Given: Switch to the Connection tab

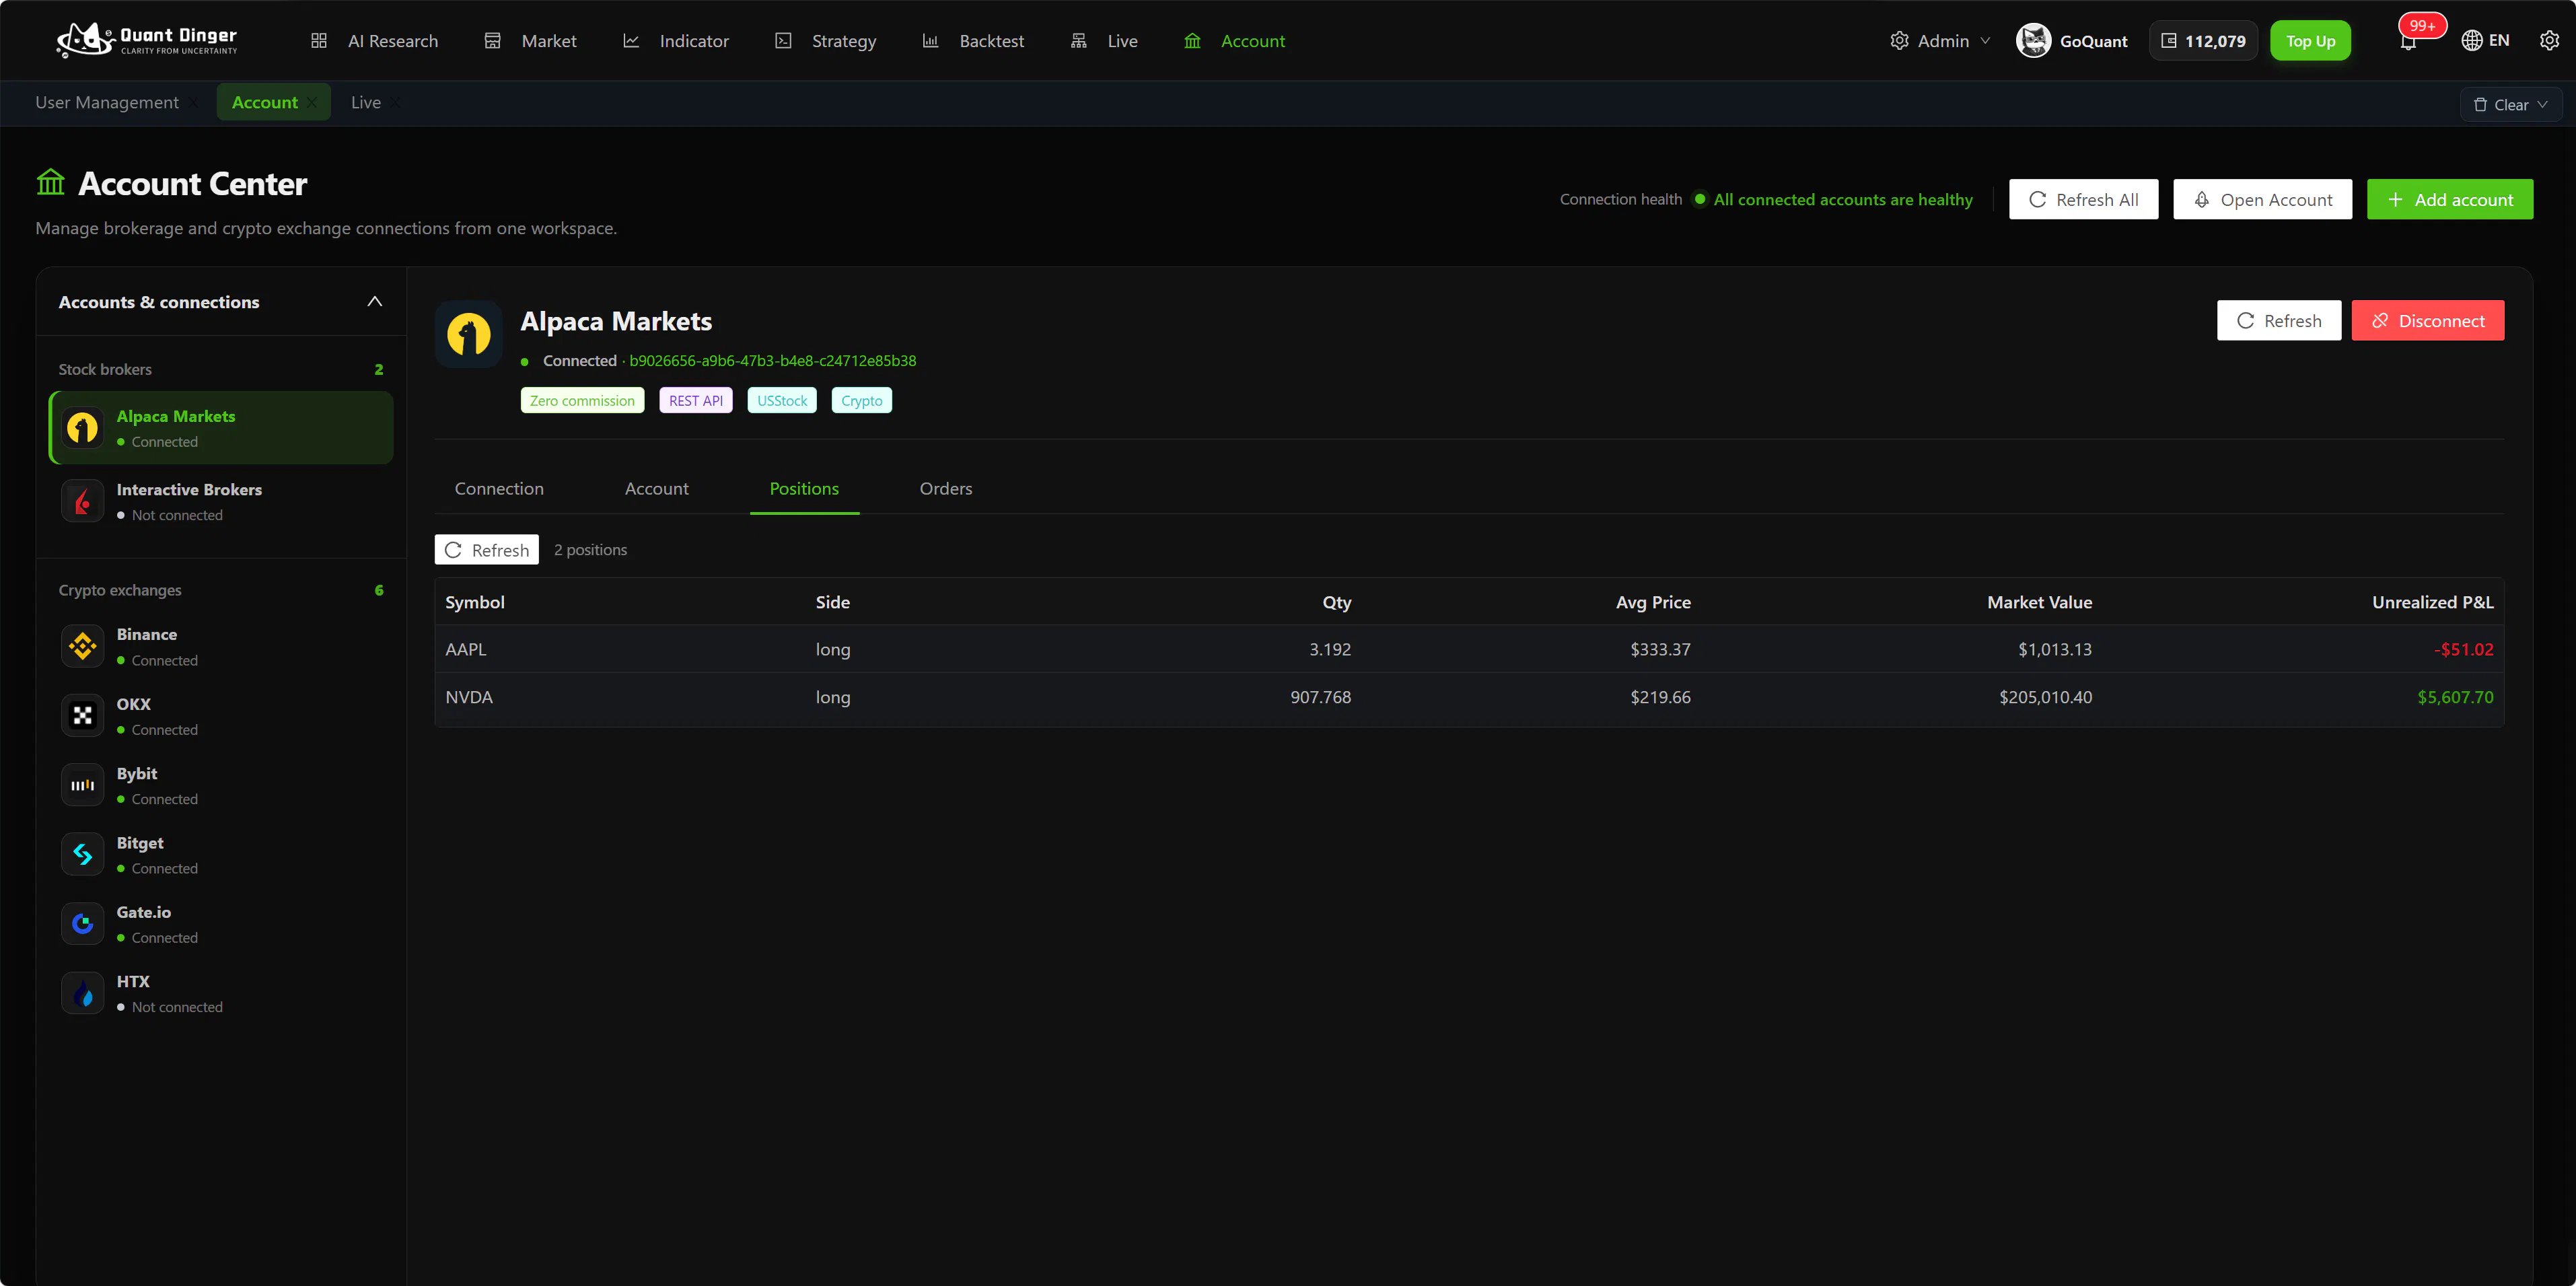Looking at the screenshot, I should point(499,489).
